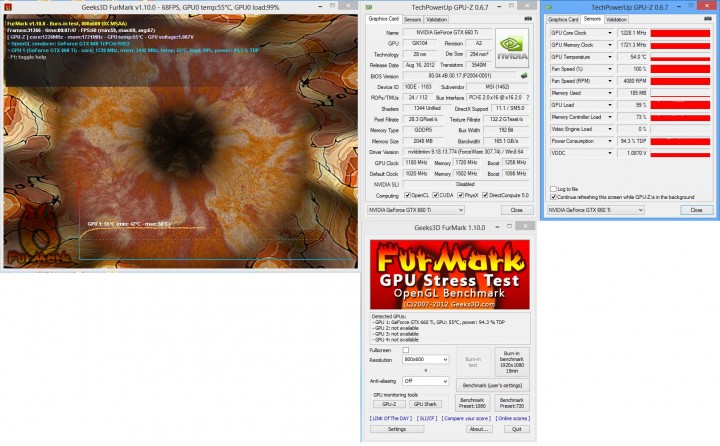The image size is (720, 446).
Task: Open the Memory Used sensor dropdown
Action: coord(610,93)
